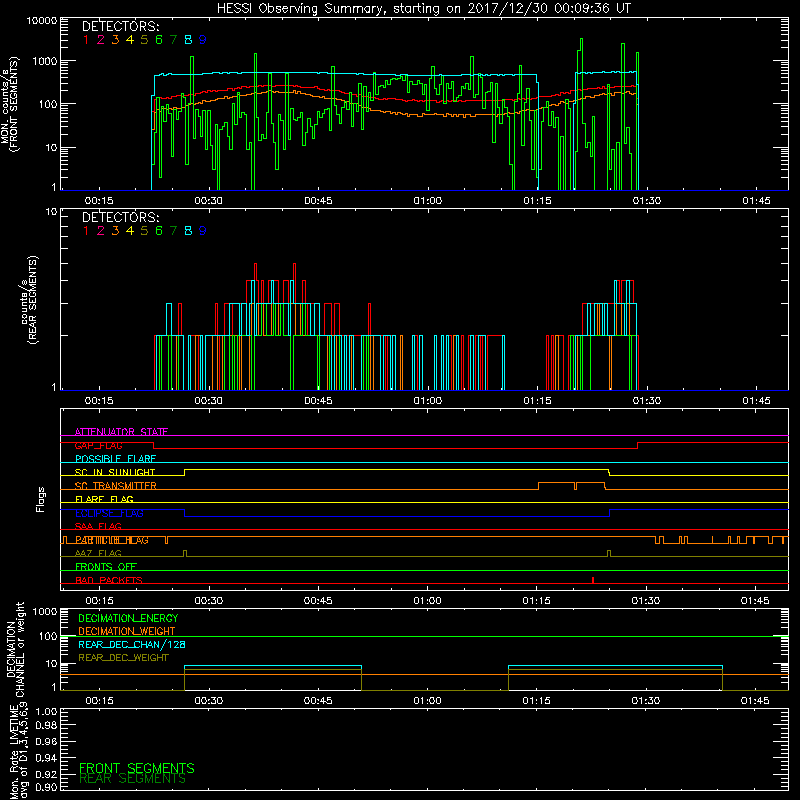Viewport: 800px width, 800px height.
Task: Click the 0.90 livetime y-axis tick
Action: coord(46,787)
